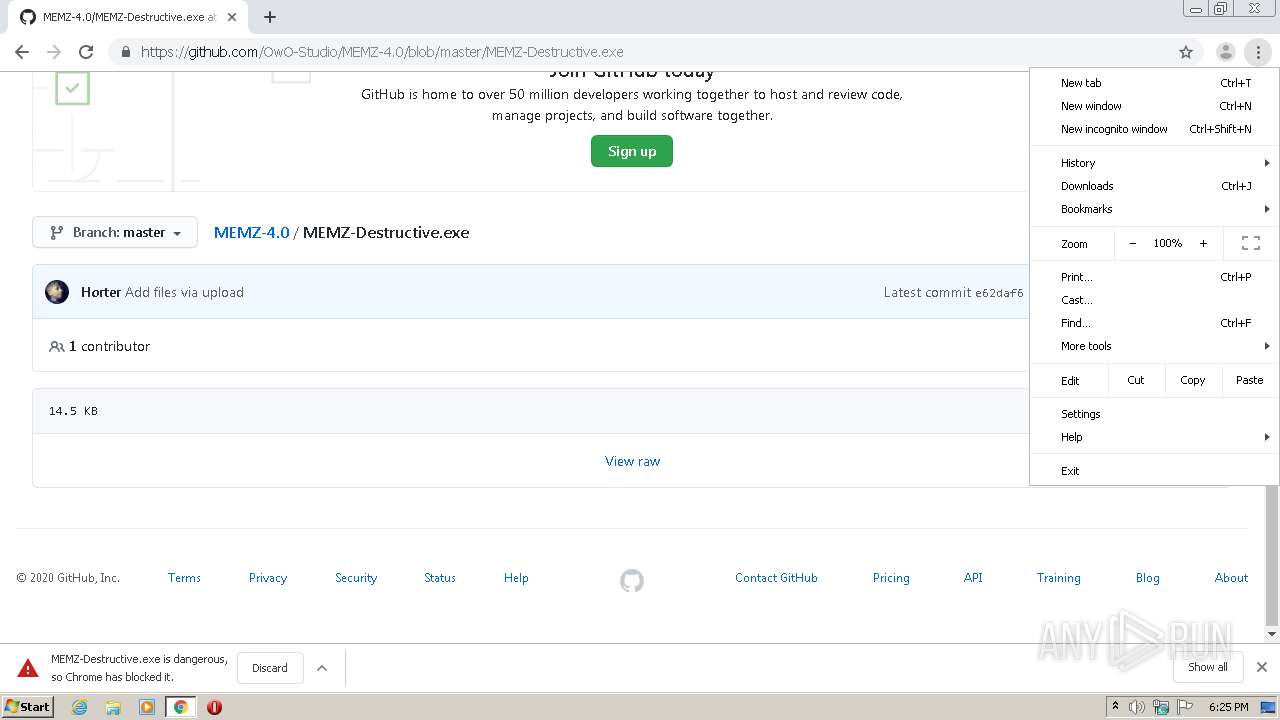Click the GitHub Octocat logo in footer
The height and width of the screenshot is (720, 1280).
pos(632,580)
